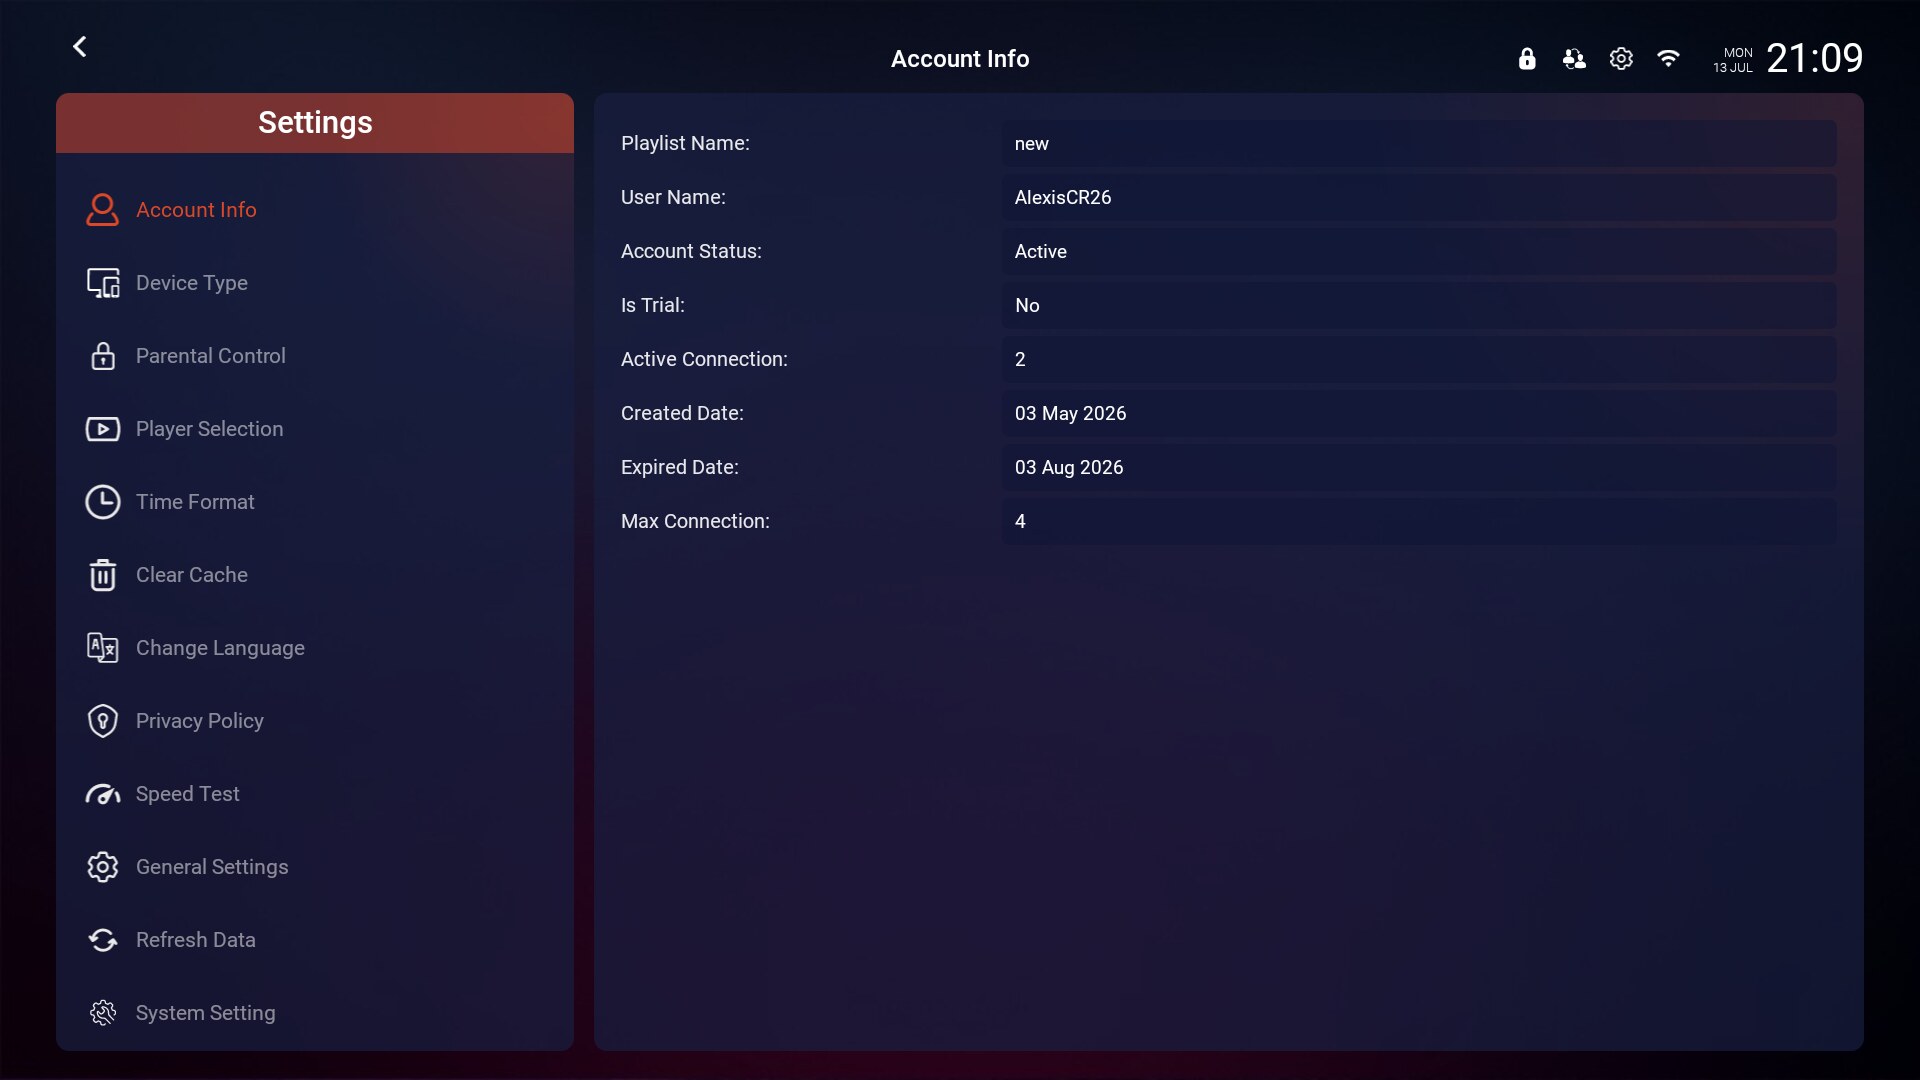This screenshot has height=1080, width=1920.
Task: Click the Expired Date label
Action: pos(680,468)
